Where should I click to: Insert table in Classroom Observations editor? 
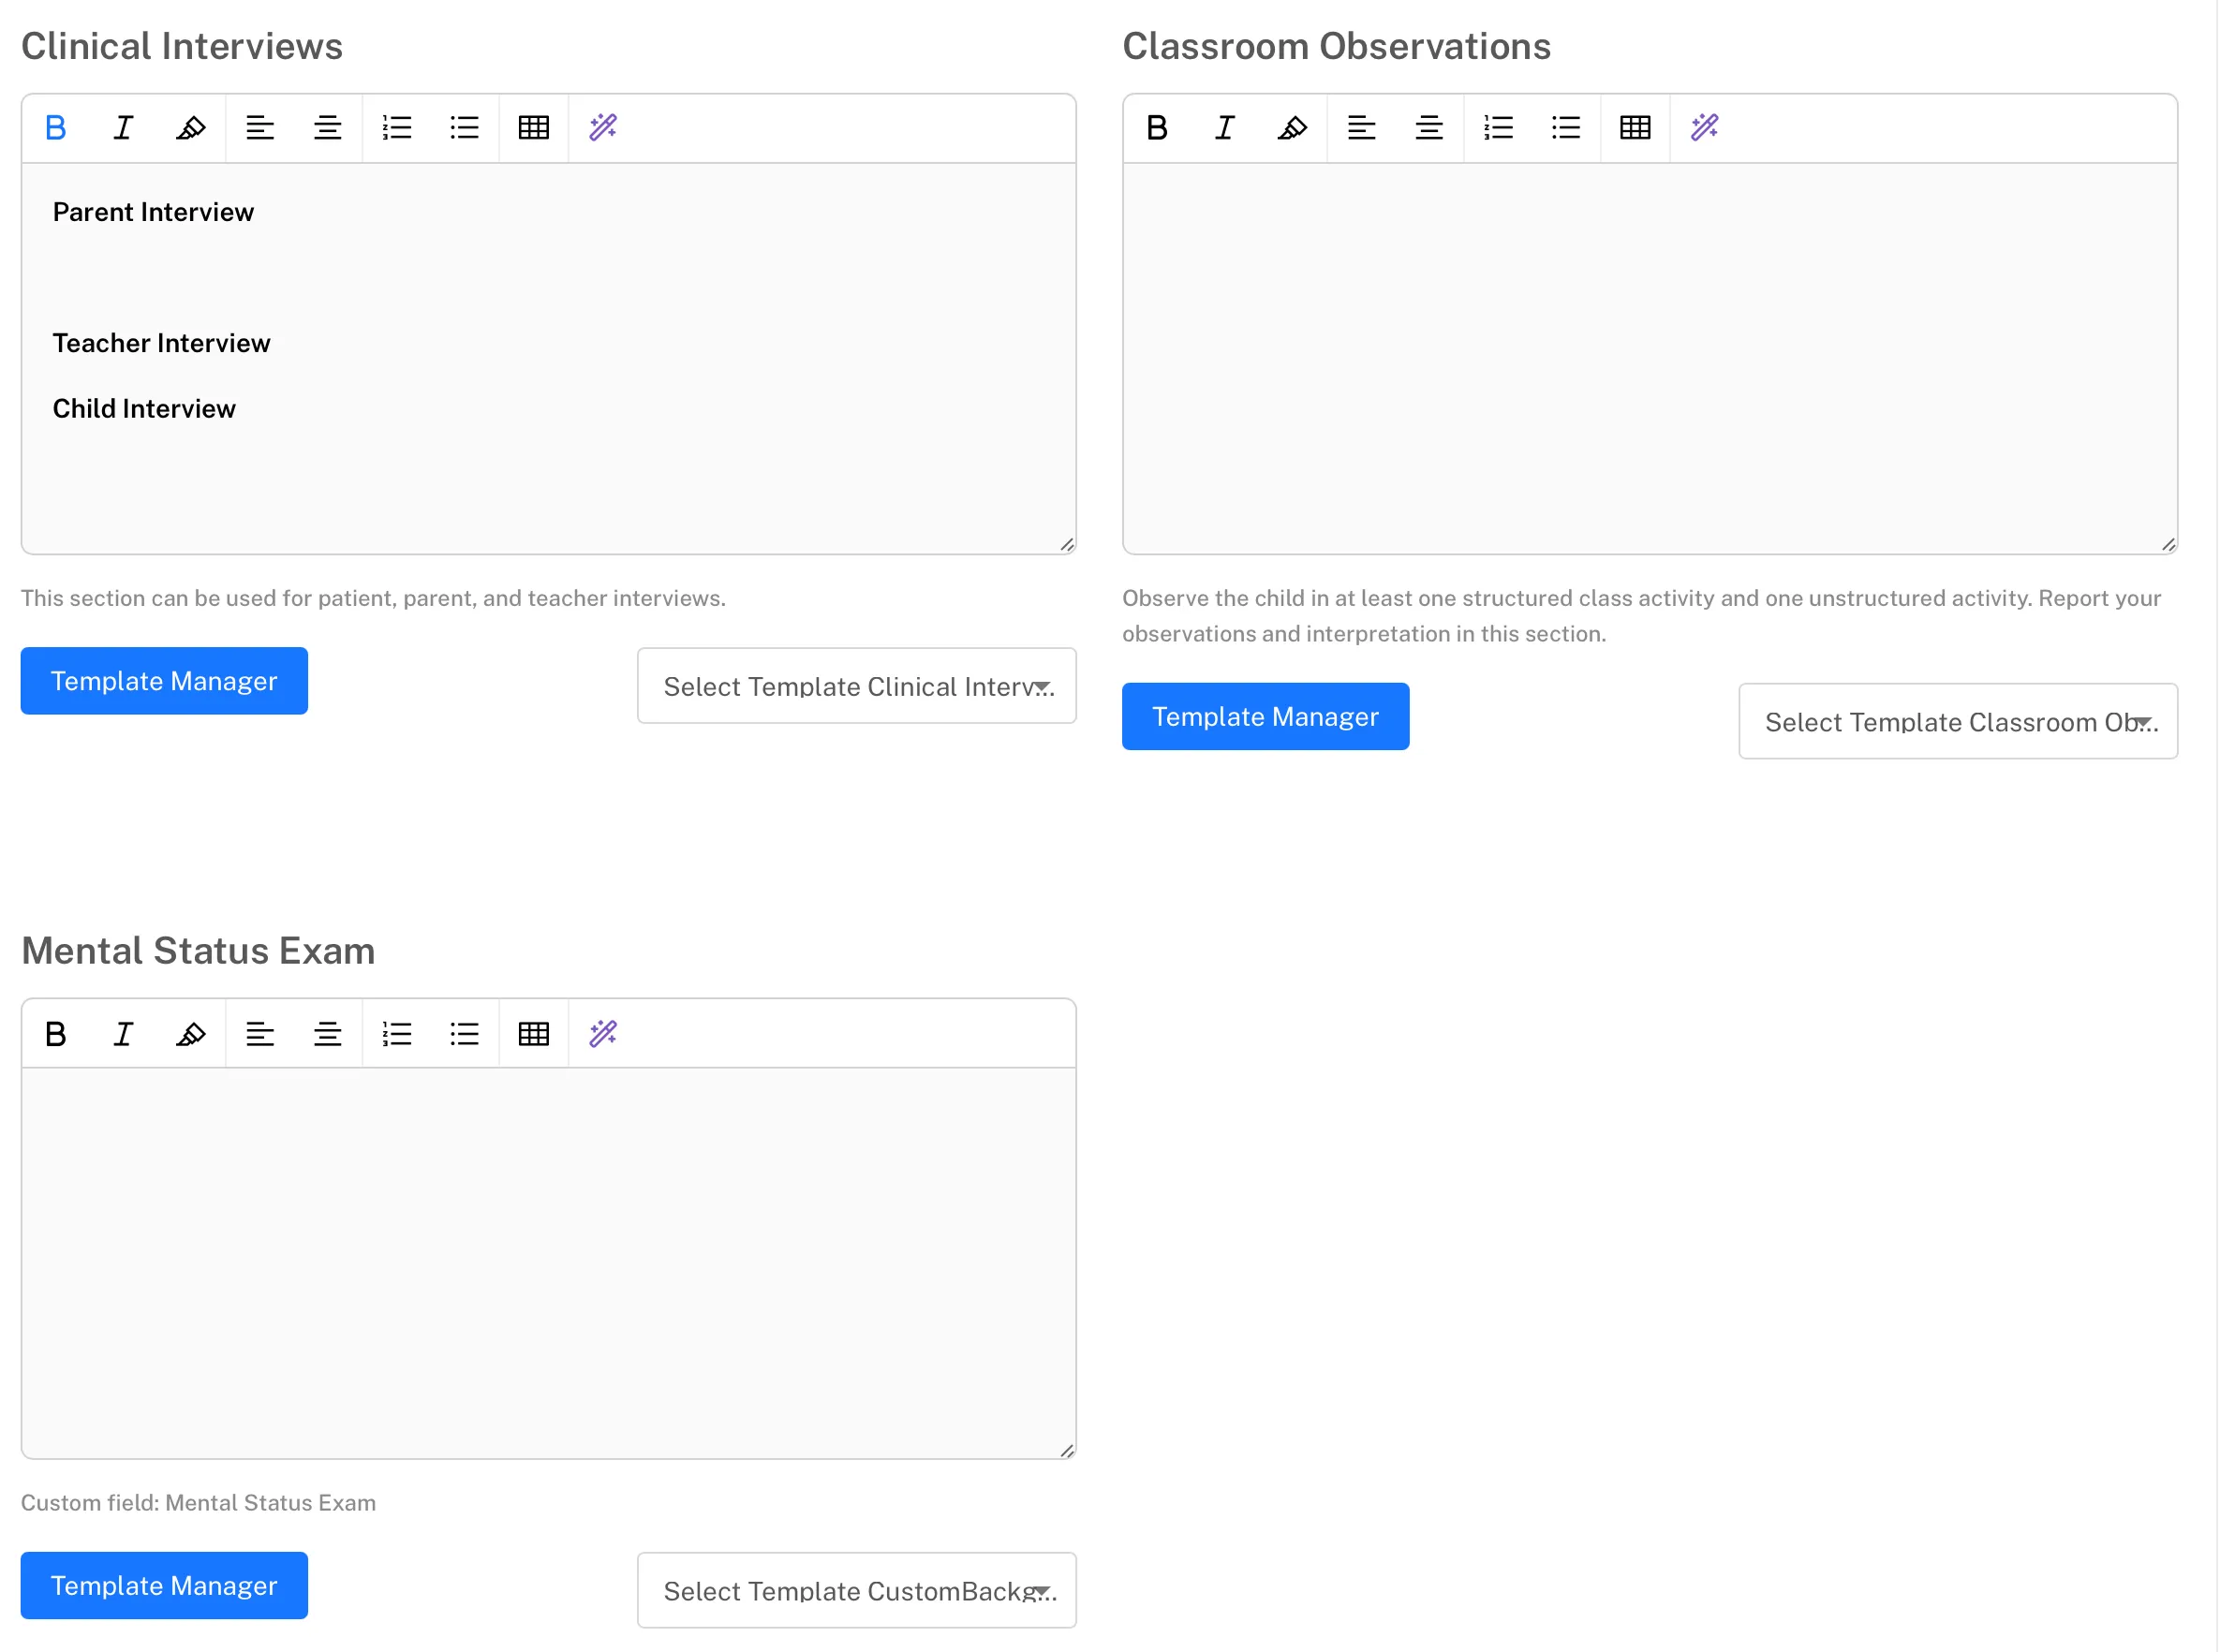pyautogui.click(x=1635, y=128)
